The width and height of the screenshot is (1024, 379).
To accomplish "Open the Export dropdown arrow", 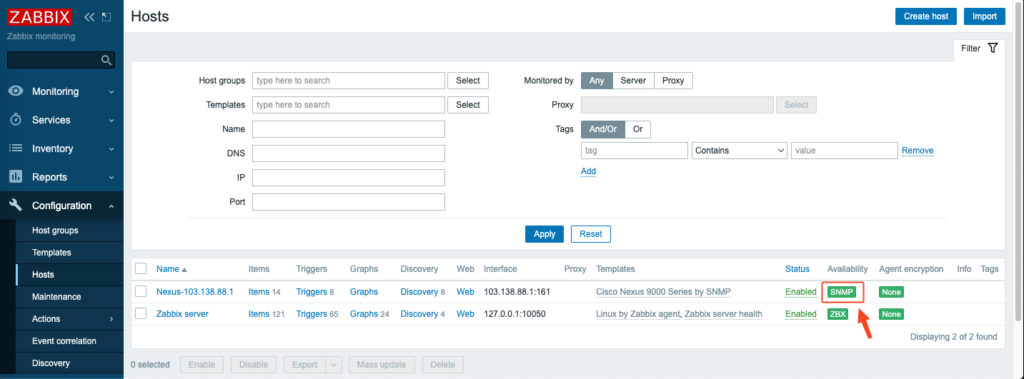I will tap(334, 365).
